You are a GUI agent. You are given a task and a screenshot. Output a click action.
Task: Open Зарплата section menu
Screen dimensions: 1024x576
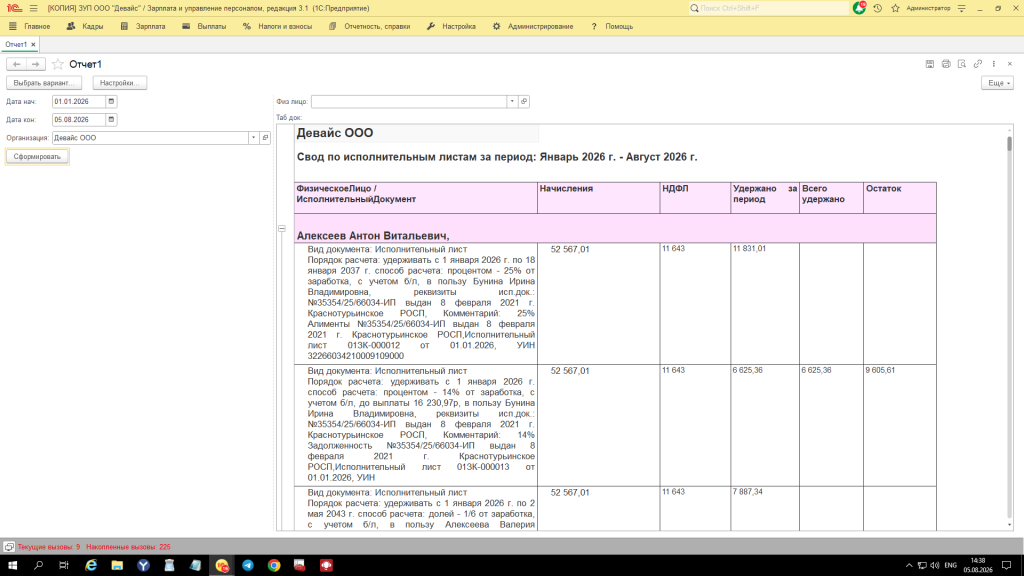click(x=143, y=27)
